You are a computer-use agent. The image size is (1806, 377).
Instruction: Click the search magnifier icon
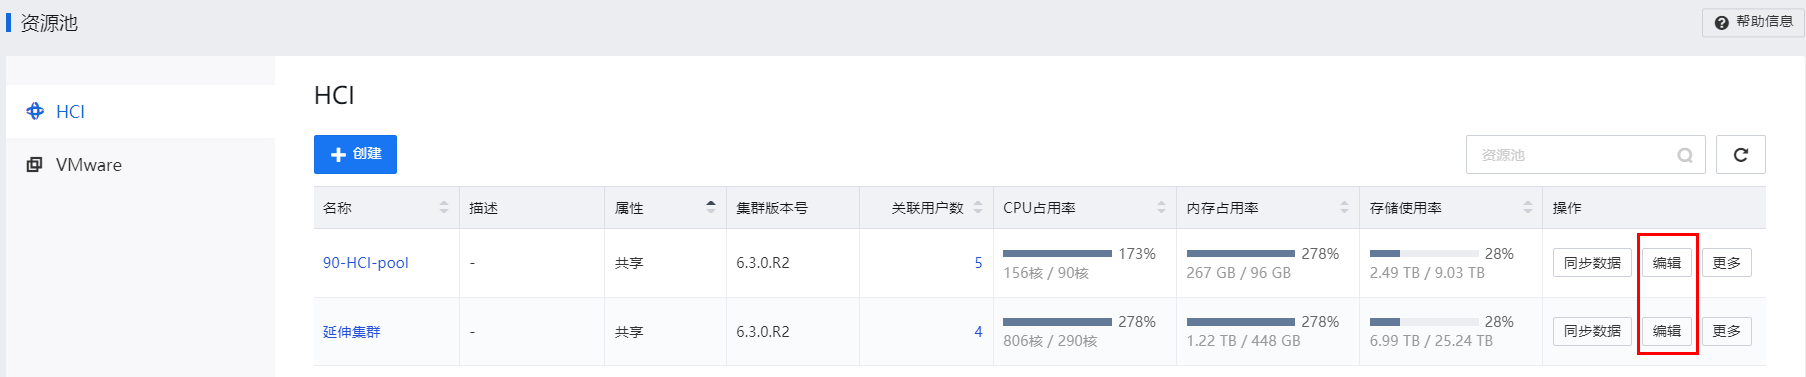pyautogui.click(x=1685, y=155)
